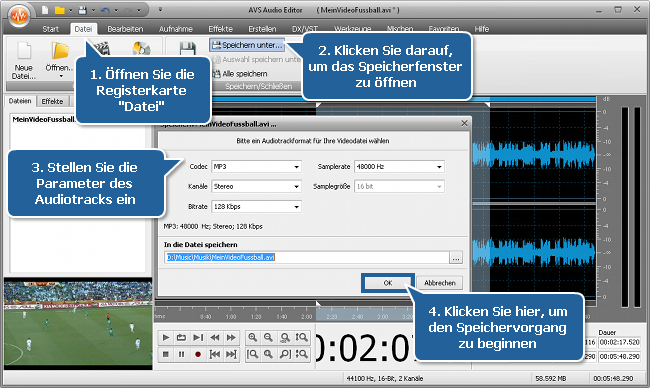650x388 pixels.
Task: Click the Play button
Action: 166,337
